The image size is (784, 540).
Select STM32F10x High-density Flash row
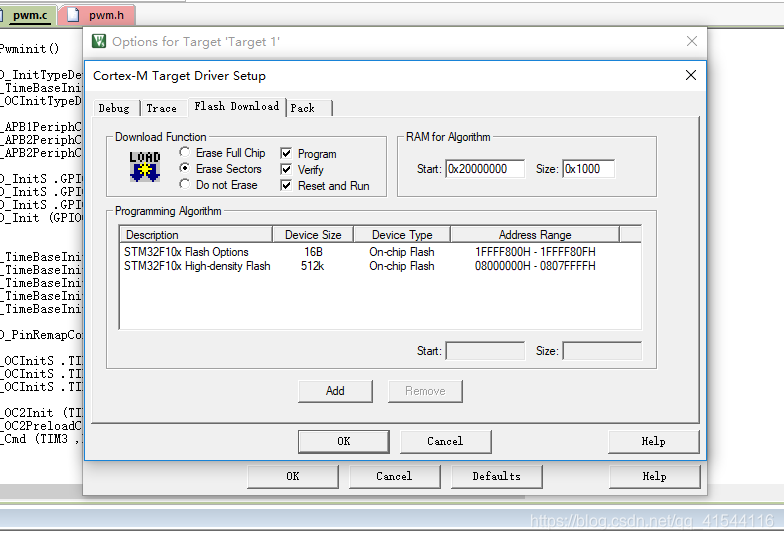point(380,266)
